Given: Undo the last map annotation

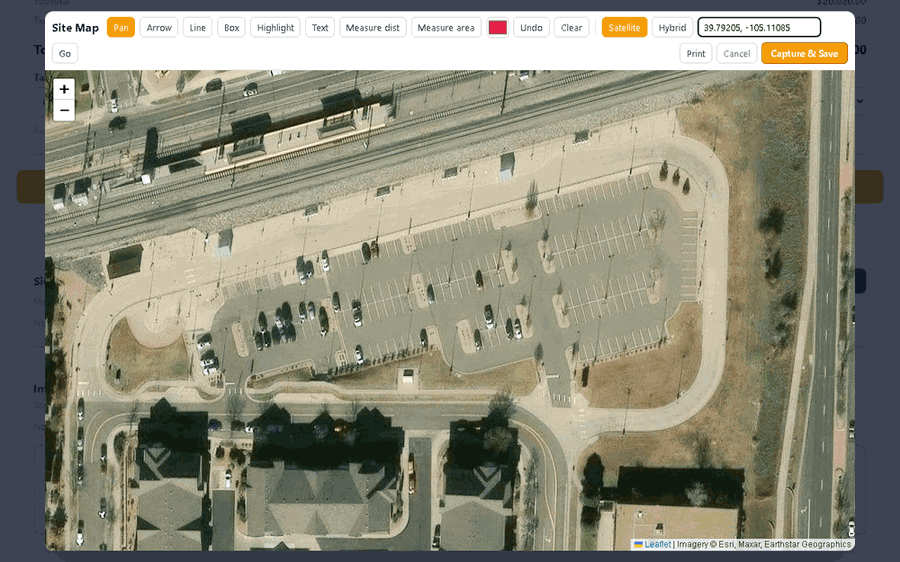Looking at the screenshot, I should [x=532, y=28].
